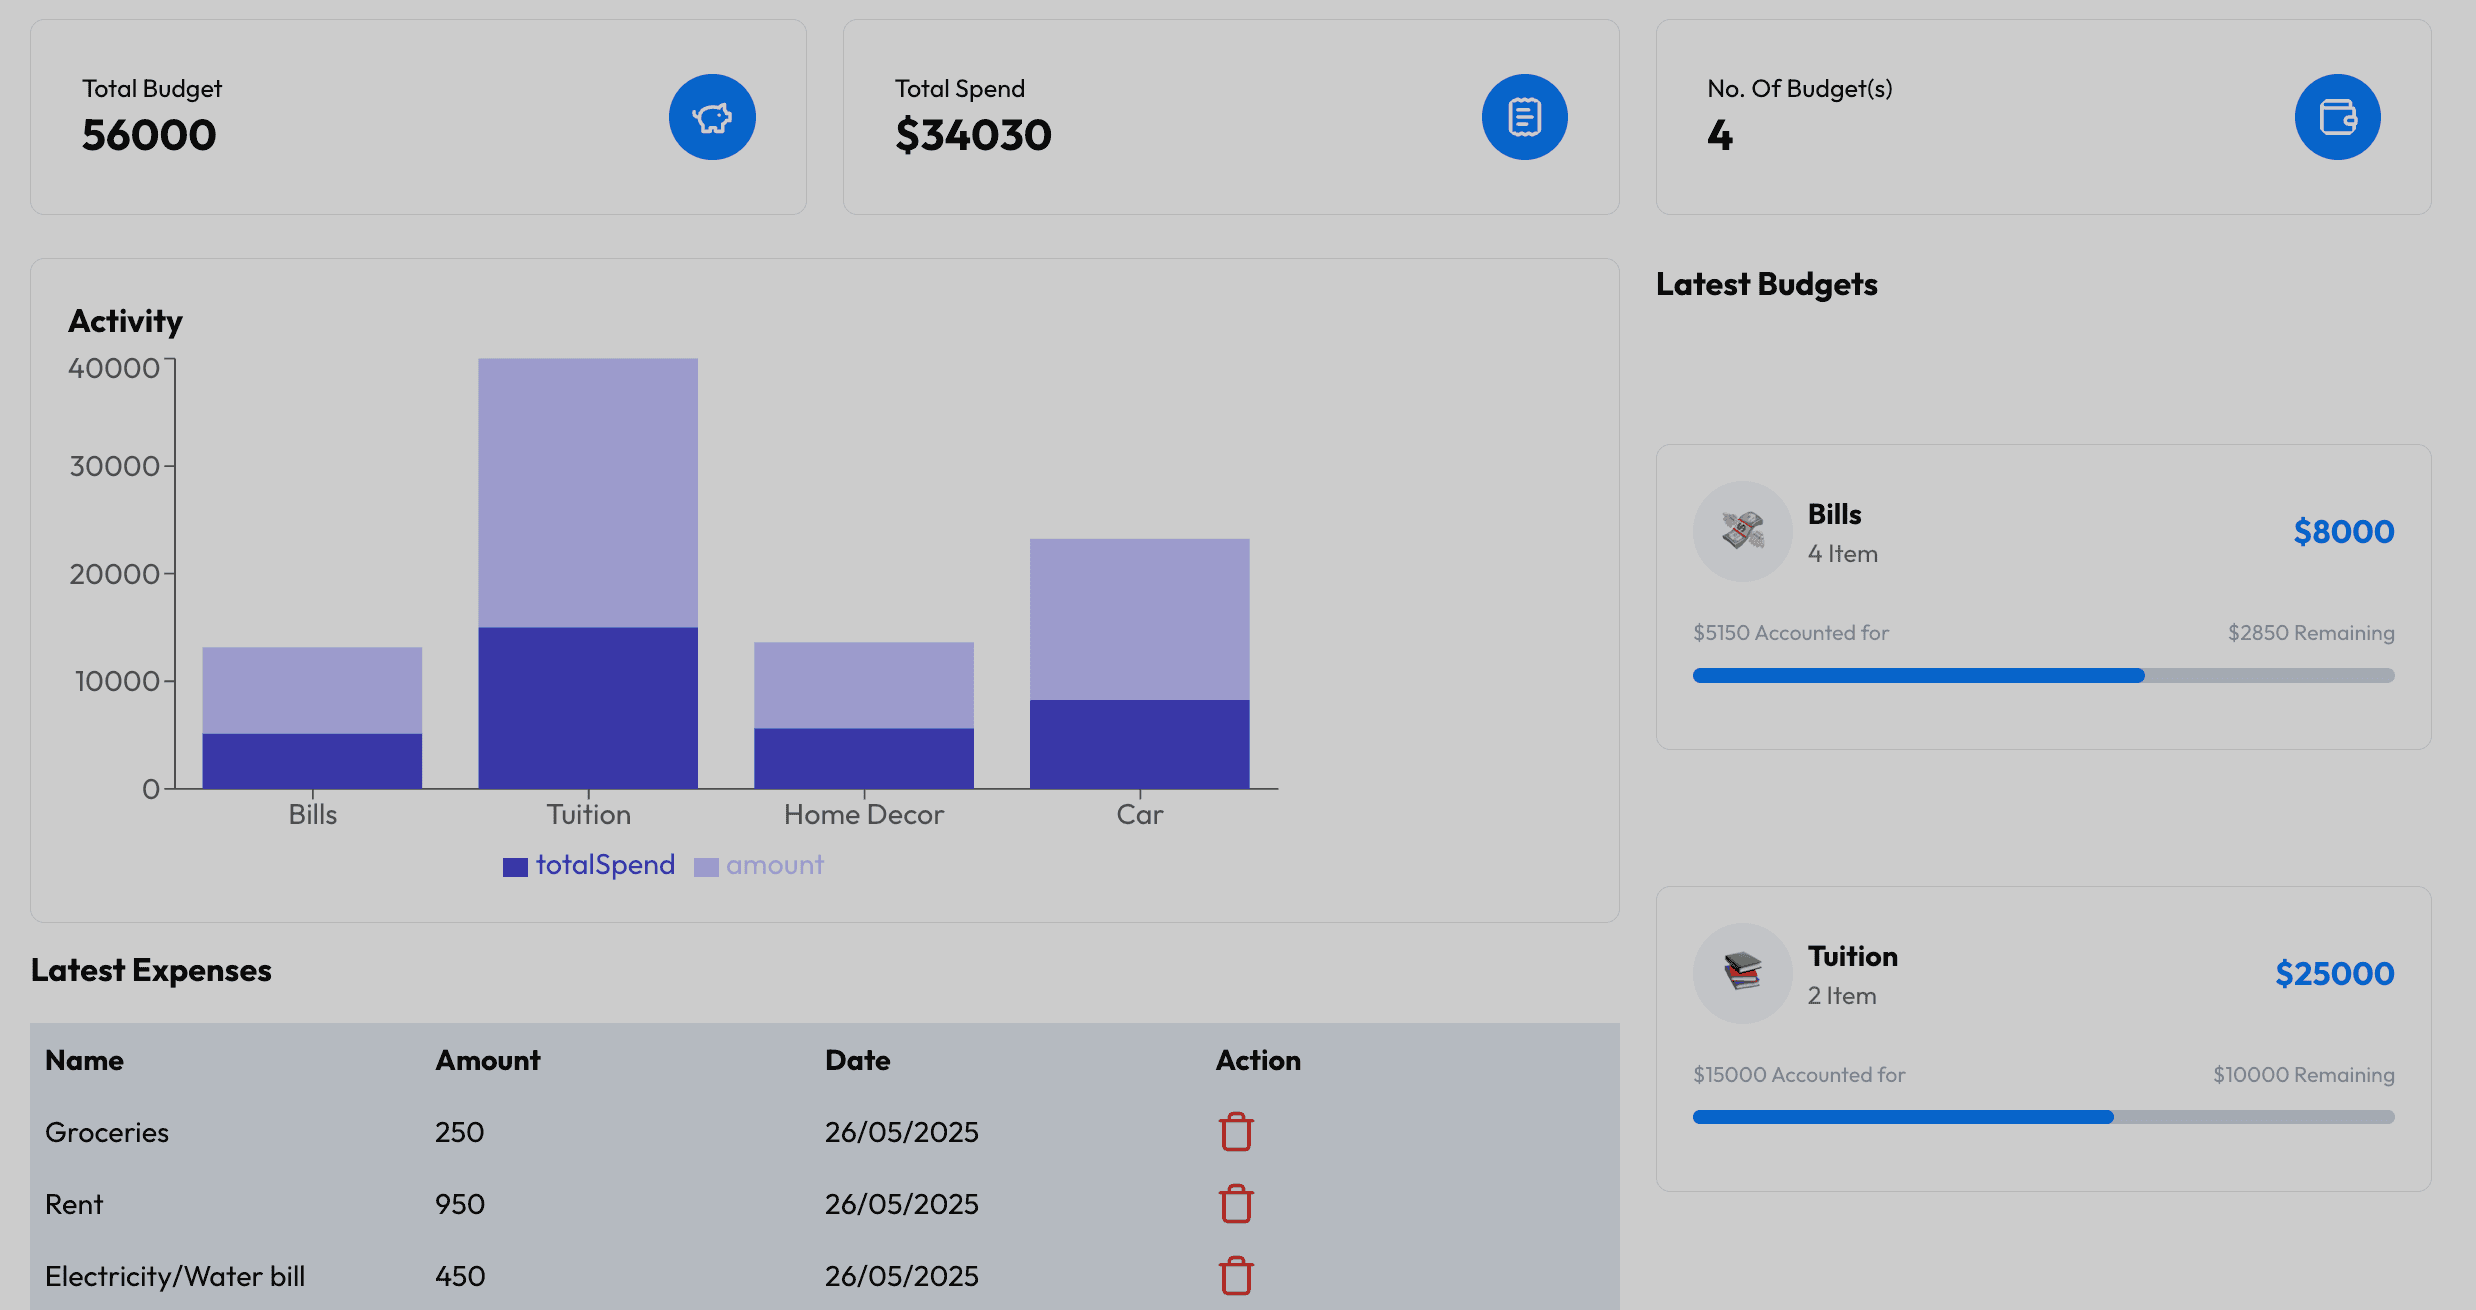Click the receipt icon in Total Spend card
2476x1310 pixels.
(1524, 117)
